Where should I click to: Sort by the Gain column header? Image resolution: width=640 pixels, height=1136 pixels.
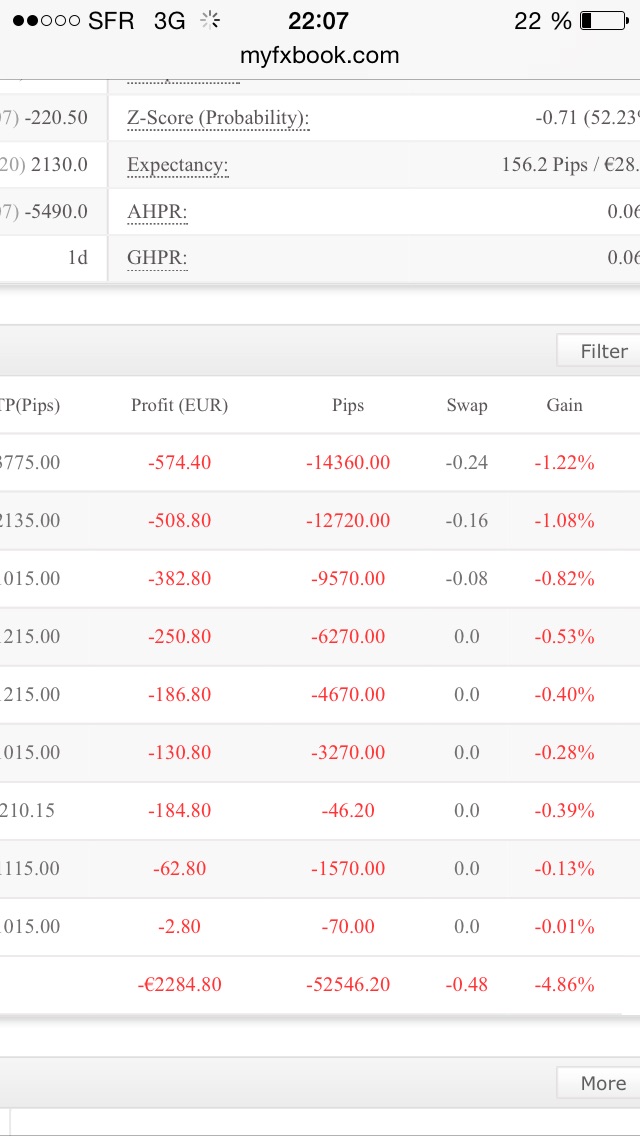click(565, 405)
